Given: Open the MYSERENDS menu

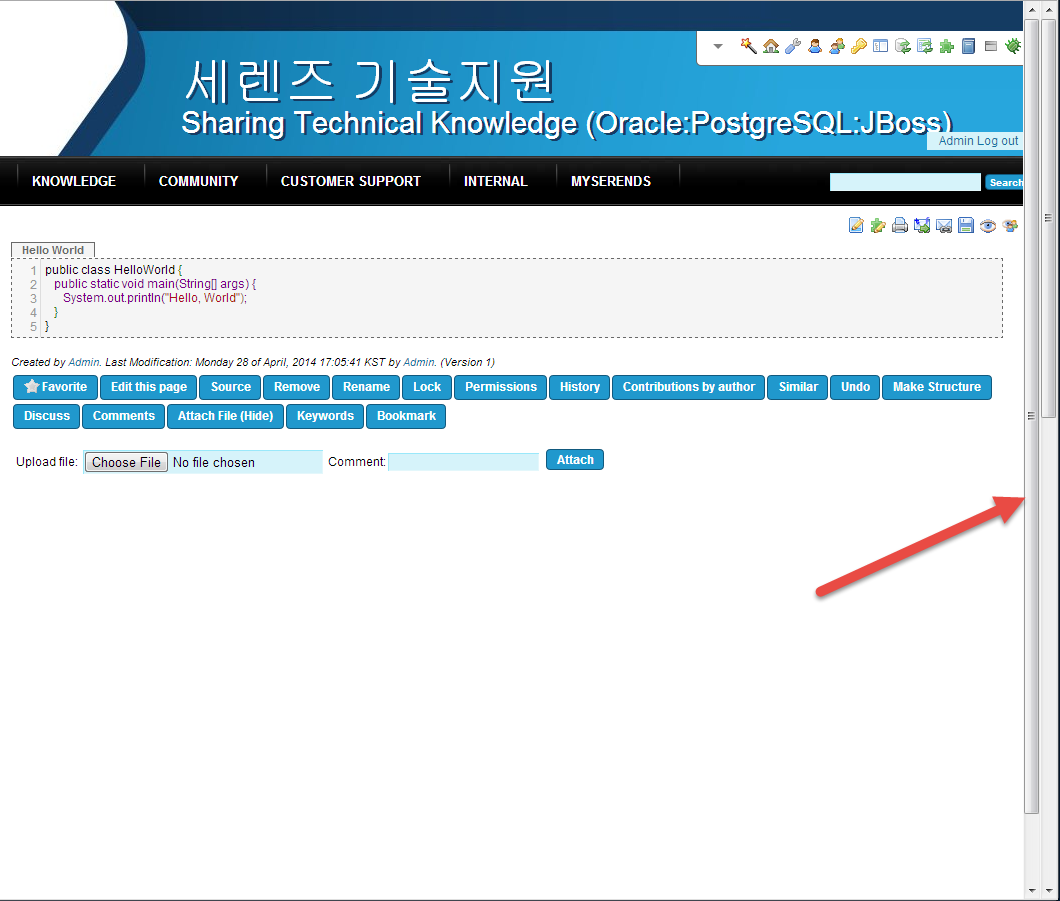Looking at the screenshot, I should 610,181.
